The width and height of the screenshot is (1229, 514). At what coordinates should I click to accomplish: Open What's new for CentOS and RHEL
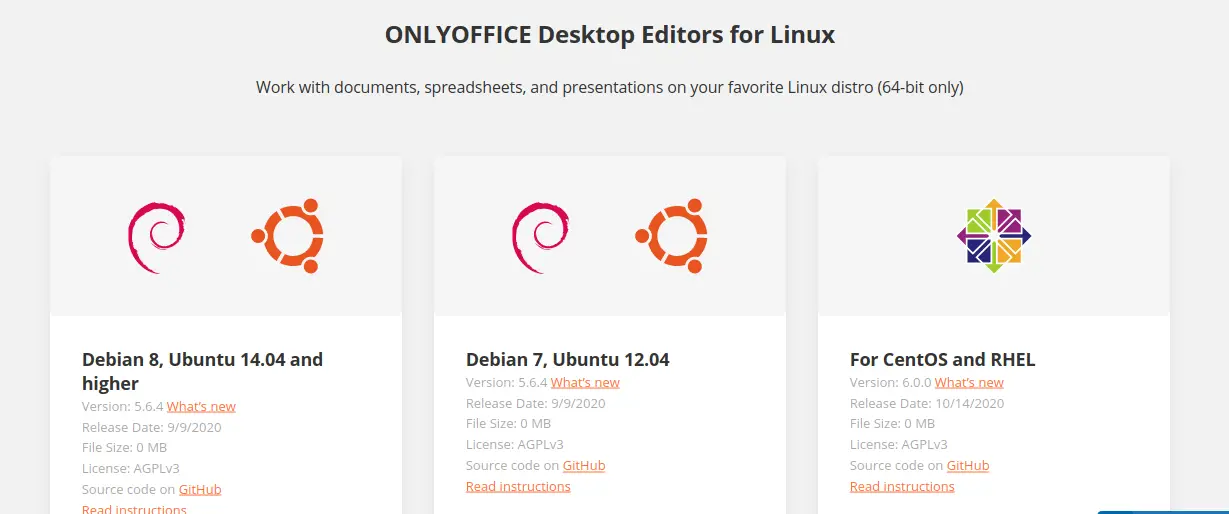pos(969,383)
